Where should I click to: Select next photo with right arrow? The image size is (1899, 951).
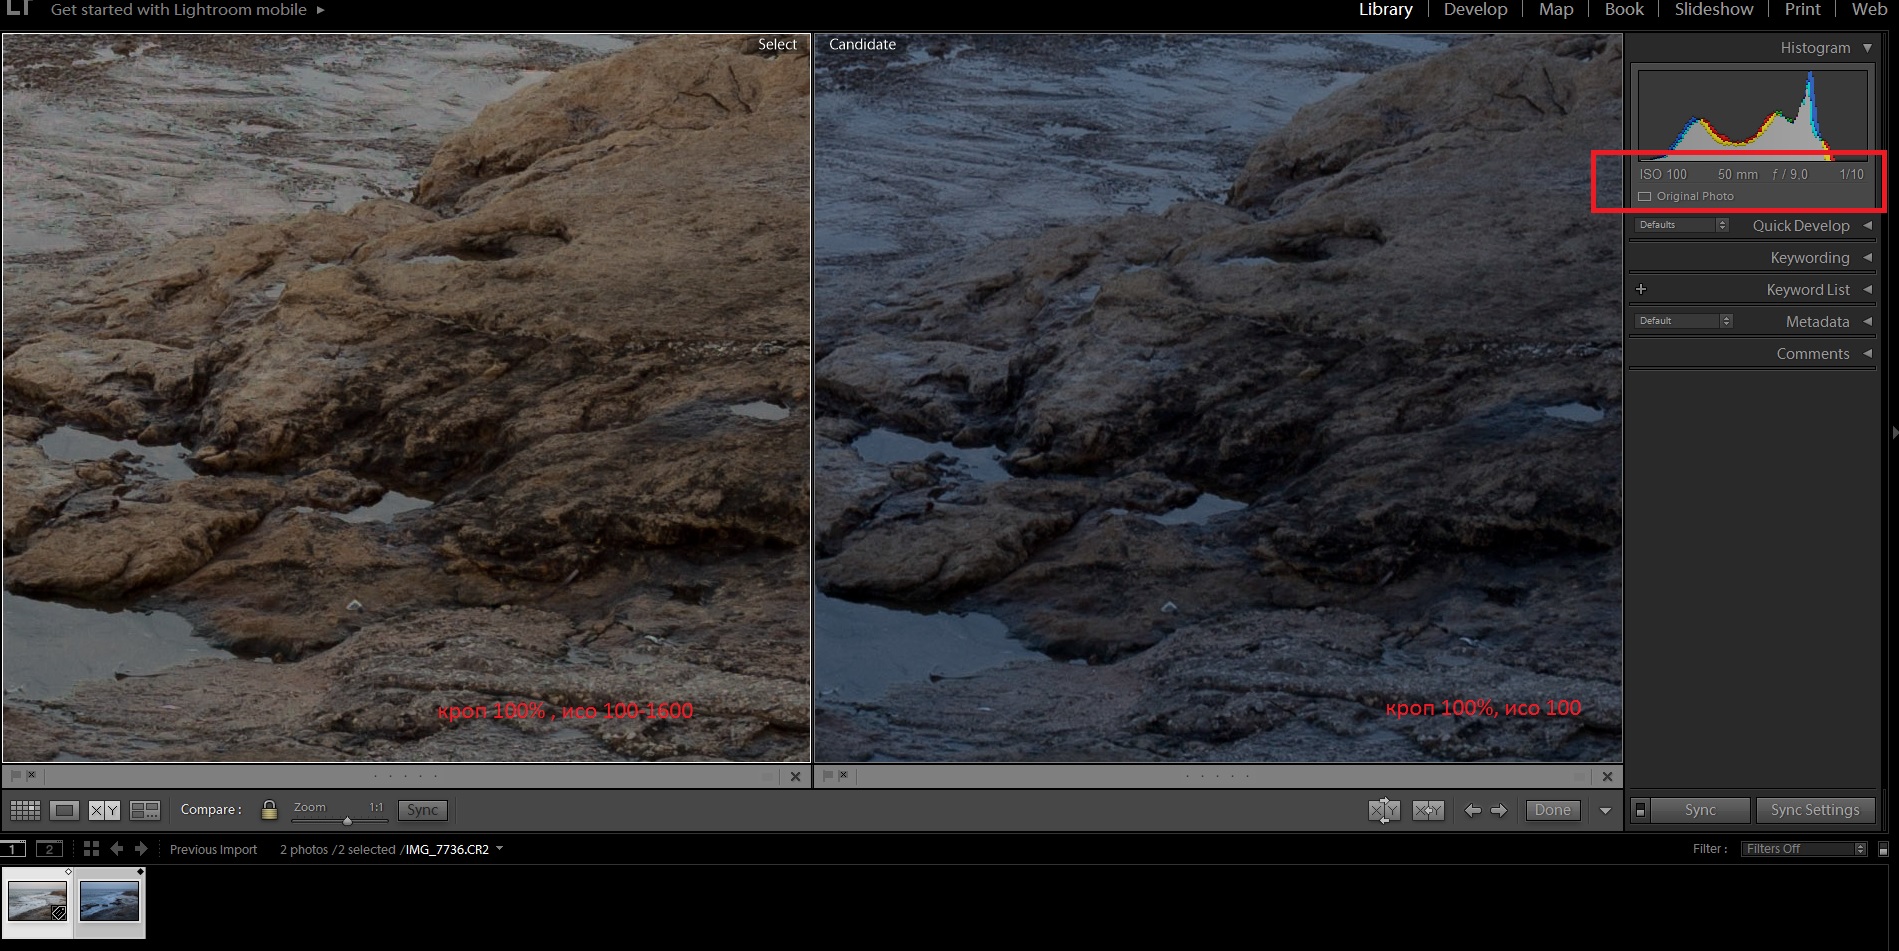point(1499,810)
